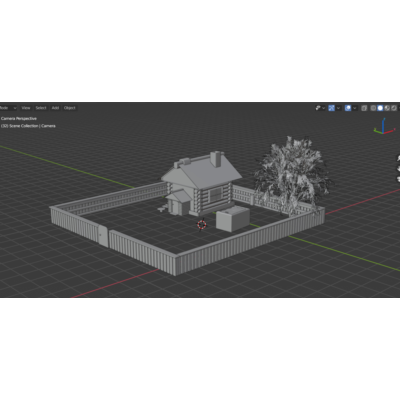
Task: Open the Object menu
Action: click(x=70, y=108)
